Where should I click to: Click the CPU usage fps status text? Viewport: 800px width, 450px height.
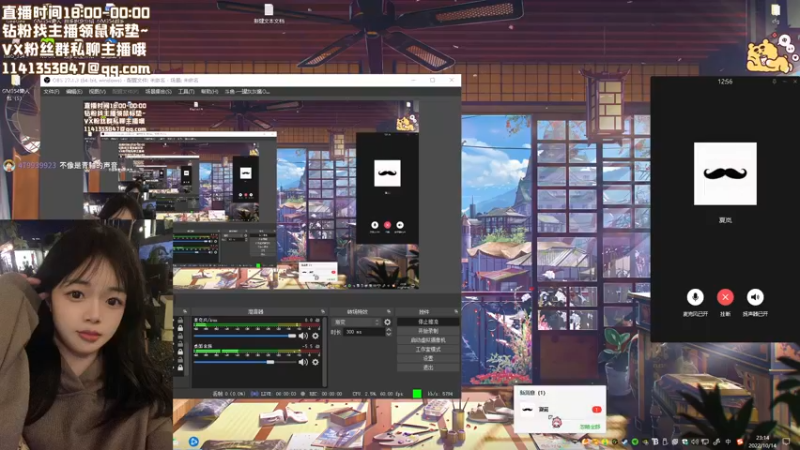(x=377, y=394)
